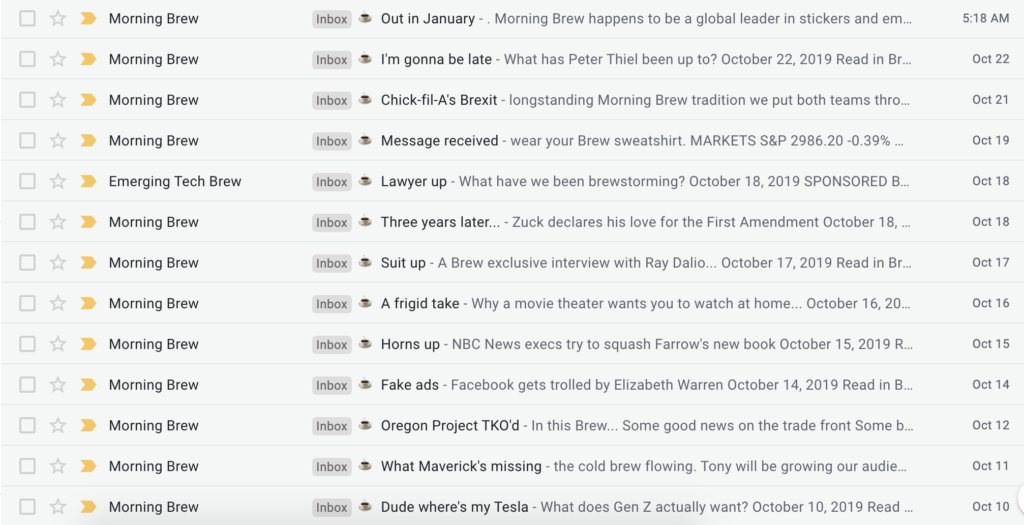
Task: Click importance marker on 'Message received' row
Action: tap(88, 140)
